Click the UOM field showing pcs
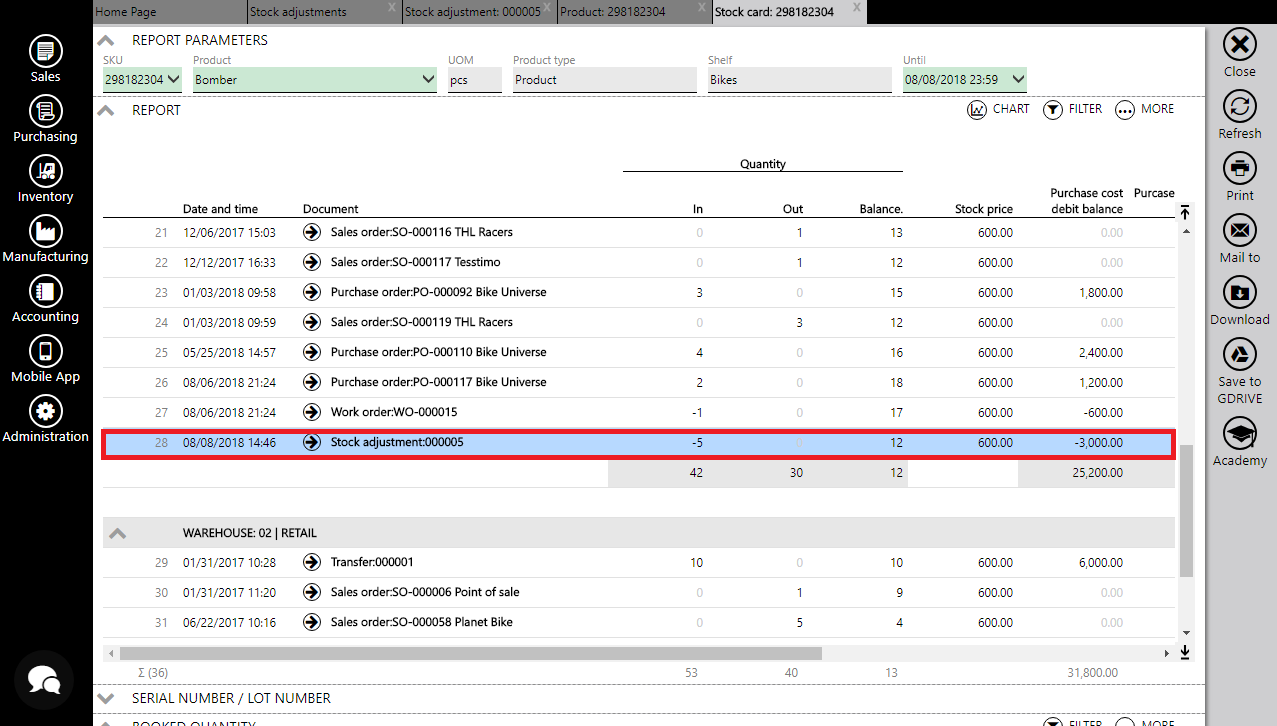Viewport: 1277px width, 726px height. tap(475, 80)
